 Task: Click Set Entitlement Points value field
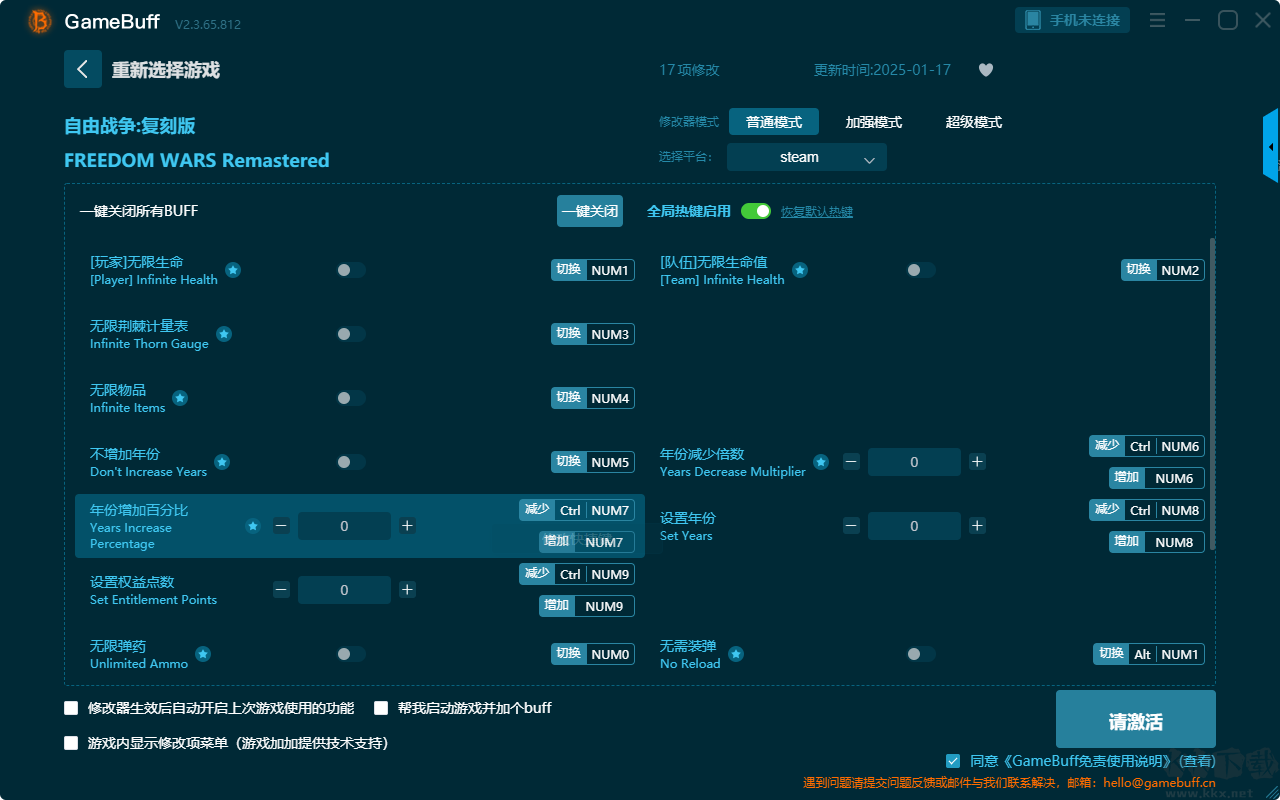tap(344, 590)
